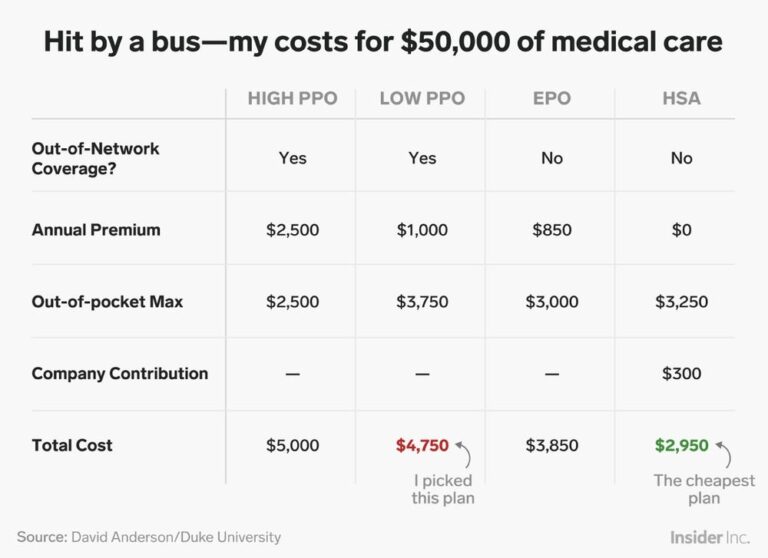Click the curved arrow beside $2,950

pyautogui.click(x=724, y=454)
